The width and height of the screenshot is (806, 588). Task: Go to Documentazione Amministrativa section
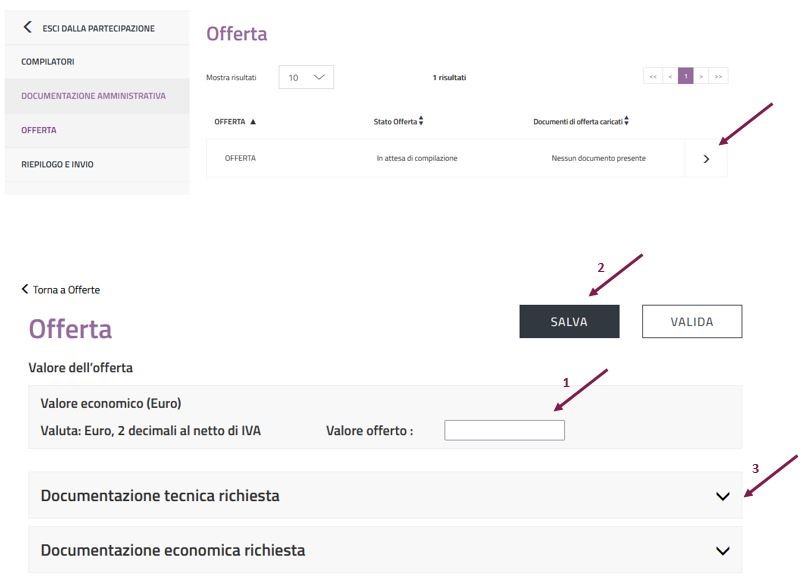point(93,96)
